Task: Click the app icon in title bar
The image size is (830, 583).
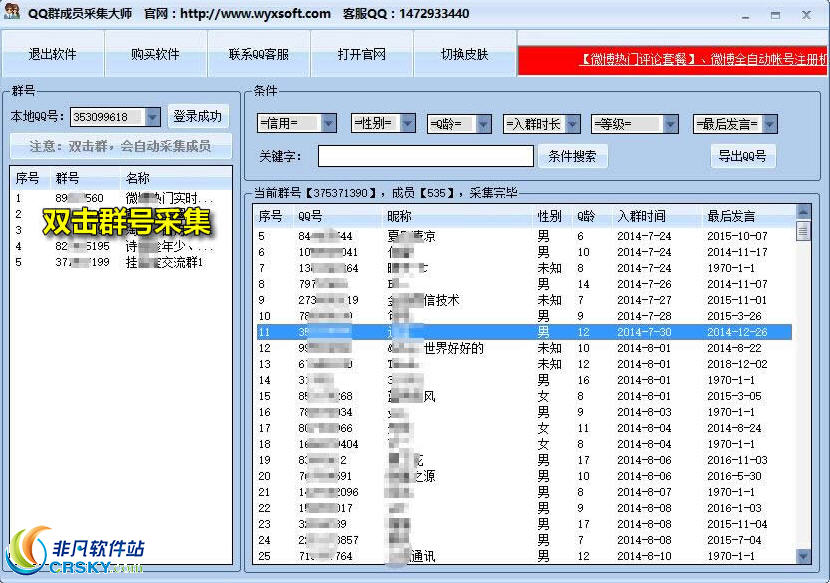Action: [12, 12]
